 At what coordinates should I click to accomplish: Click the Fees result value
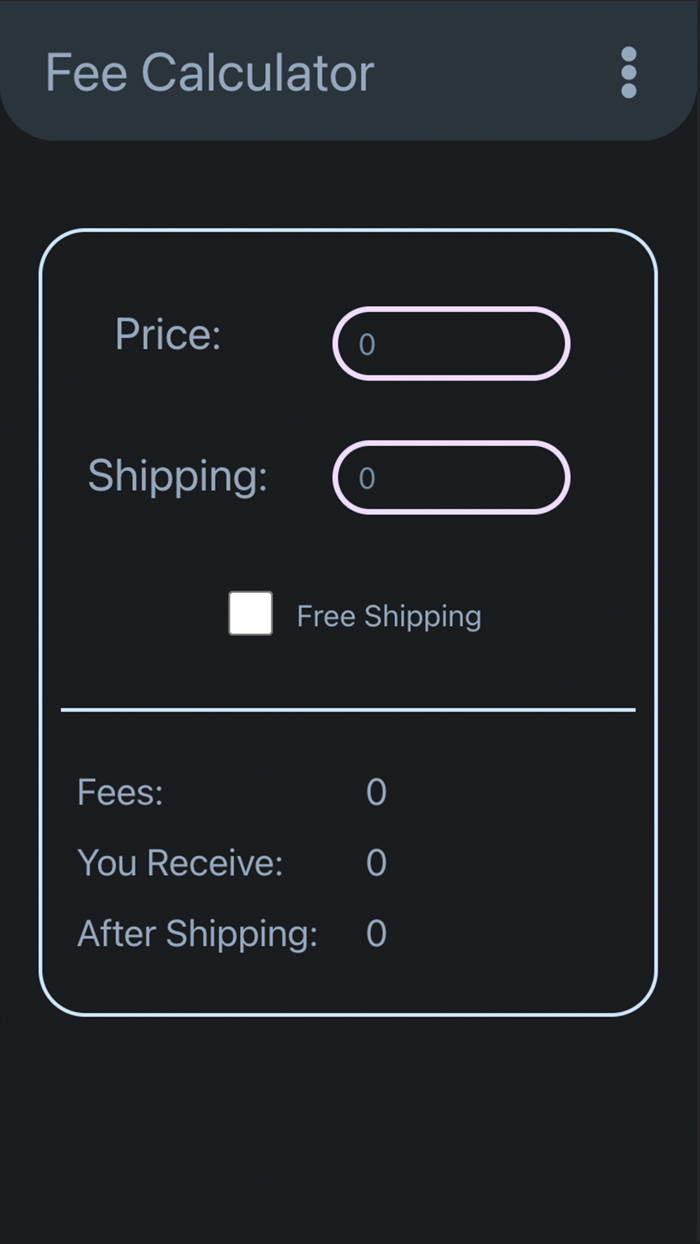[x=376, y=792]
